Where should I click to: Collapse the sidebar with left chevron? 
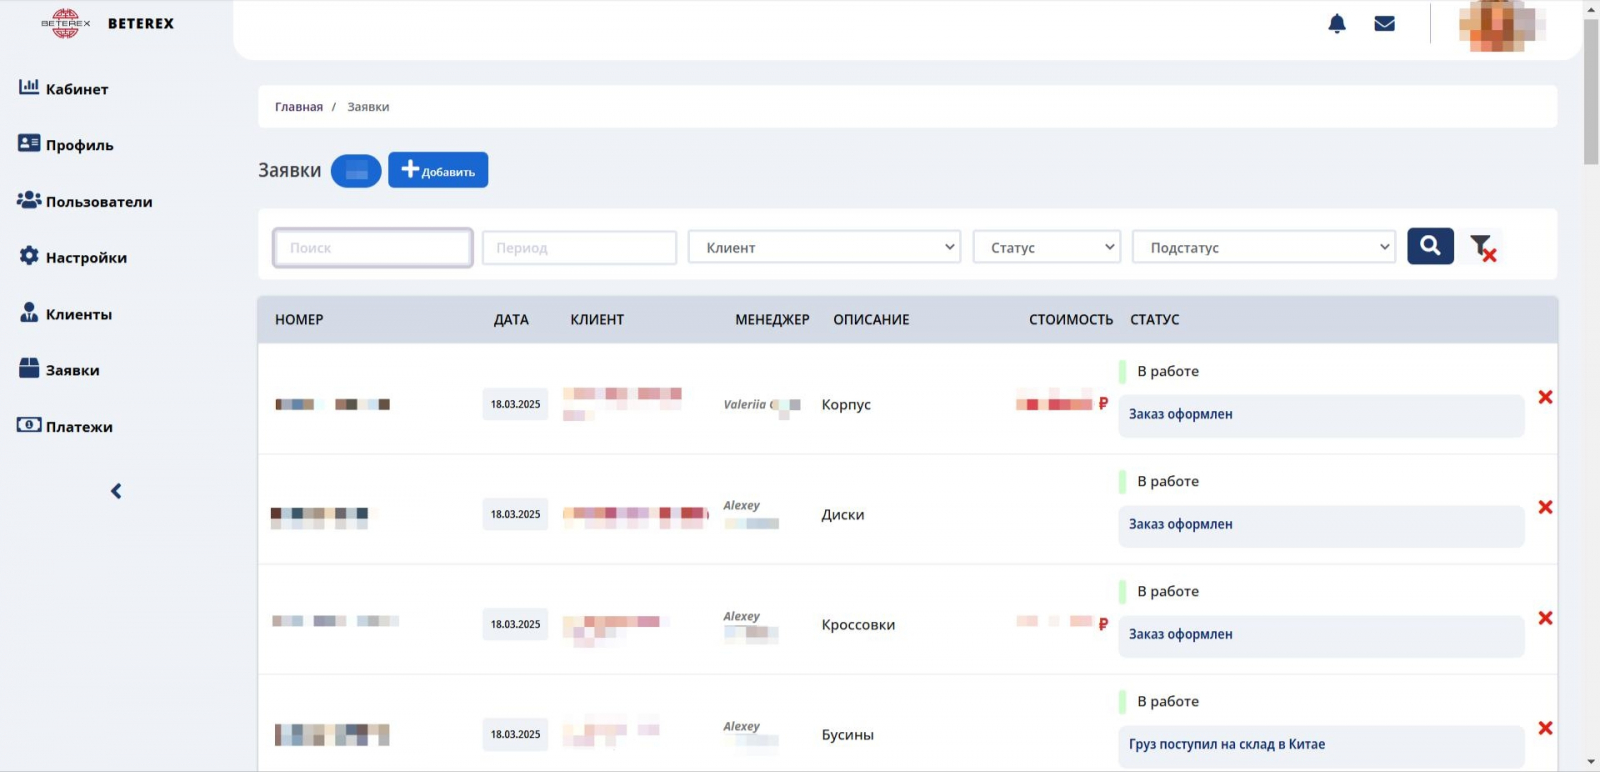coord(116,491)
